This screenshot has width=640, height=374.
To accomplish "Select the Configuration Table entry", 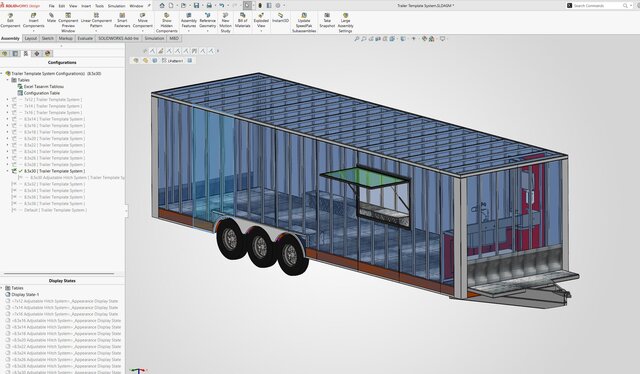I will click(39, 93).
